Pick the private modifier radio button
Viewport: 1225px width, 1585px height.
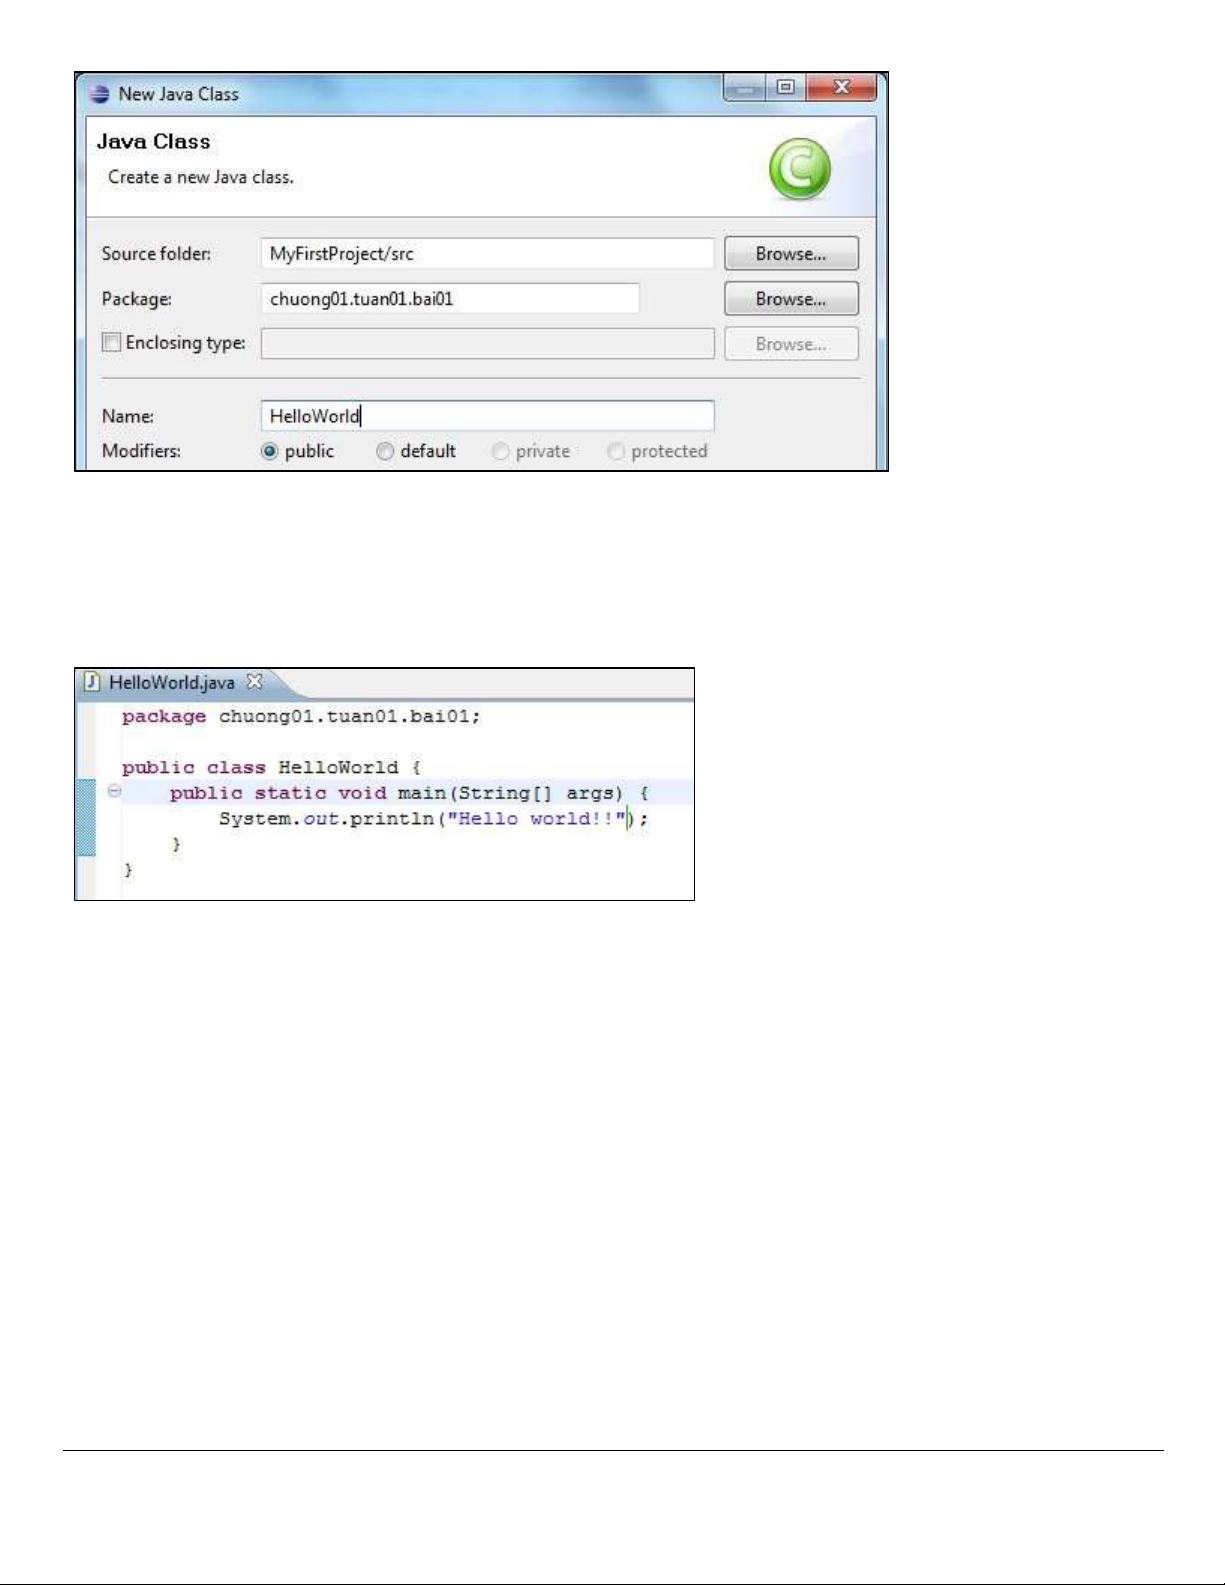click(x=500, y=452)
